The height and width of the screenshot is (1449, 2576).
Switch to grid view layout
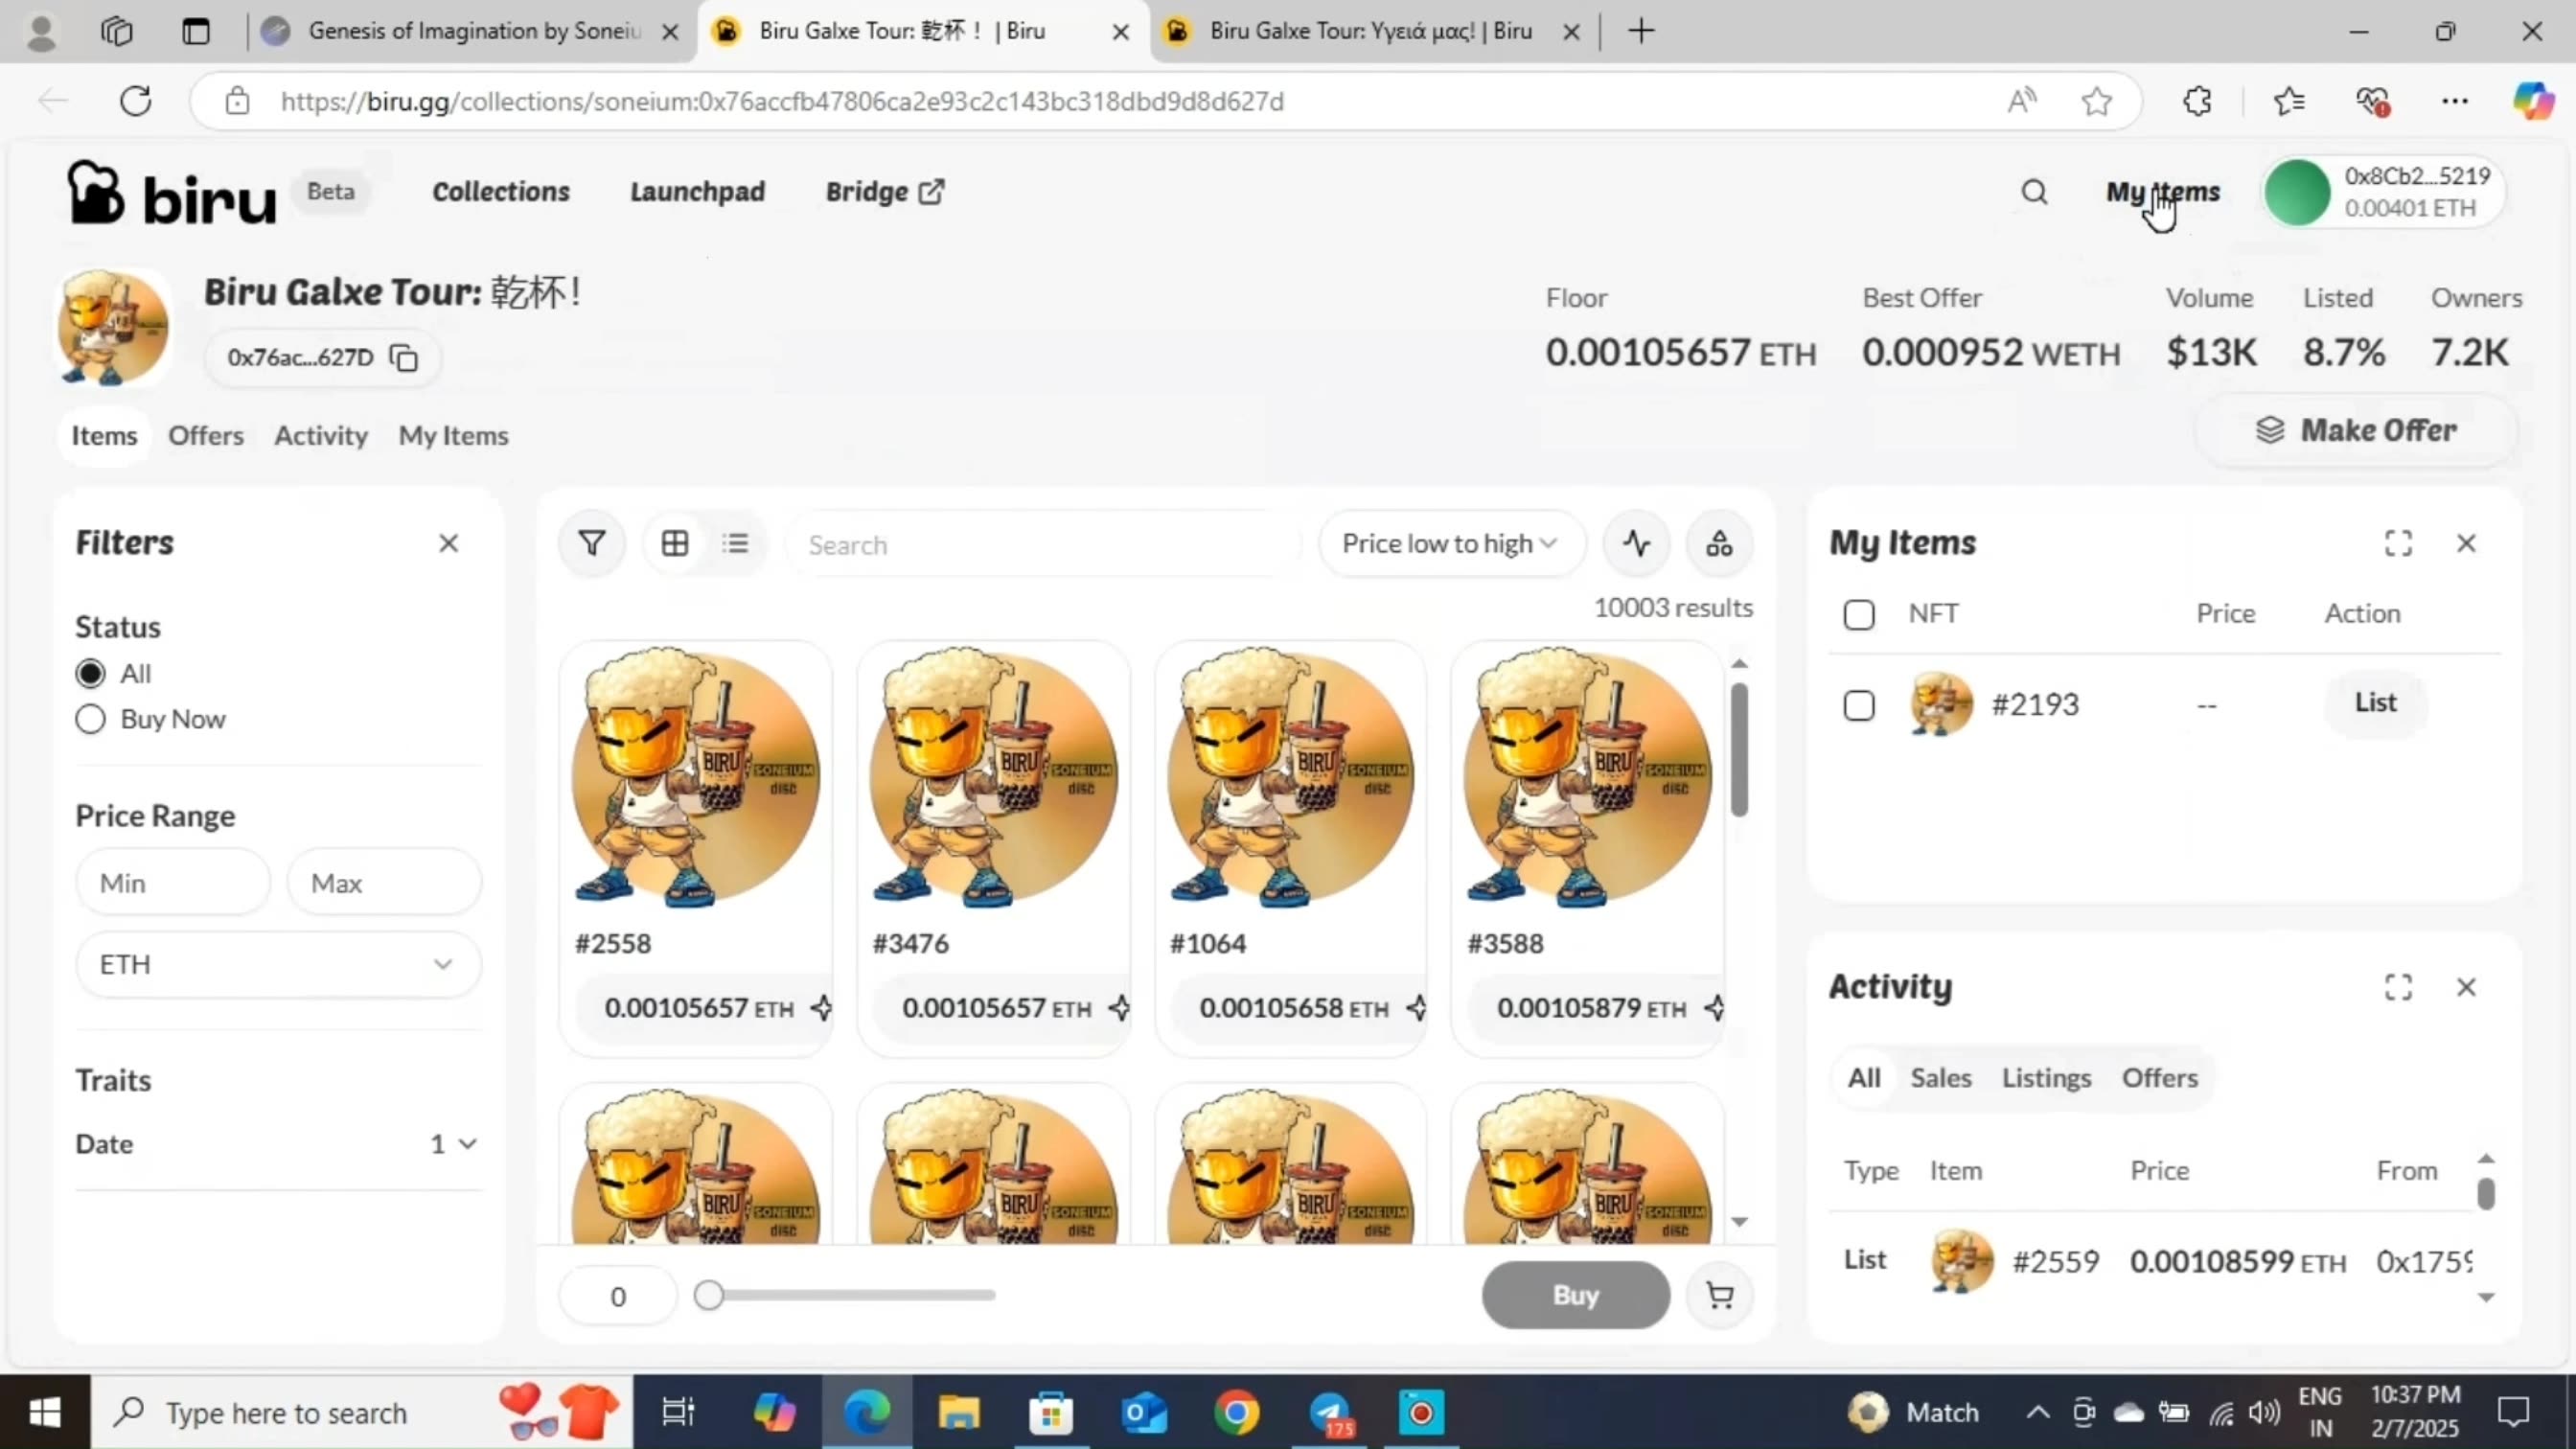pyautogui.click(x=675, y=543)
